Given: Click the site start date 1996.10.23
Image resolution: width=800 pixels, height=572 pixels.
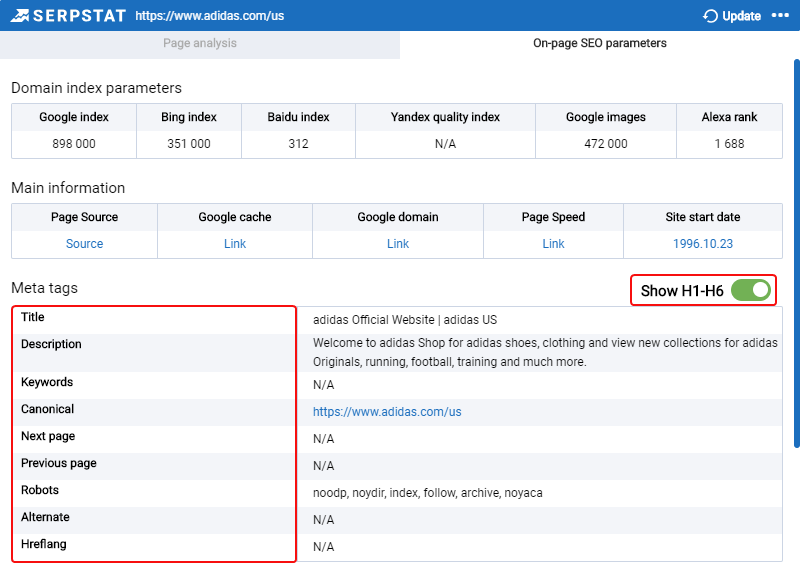Looking at the screenshot, I should 703,244.
